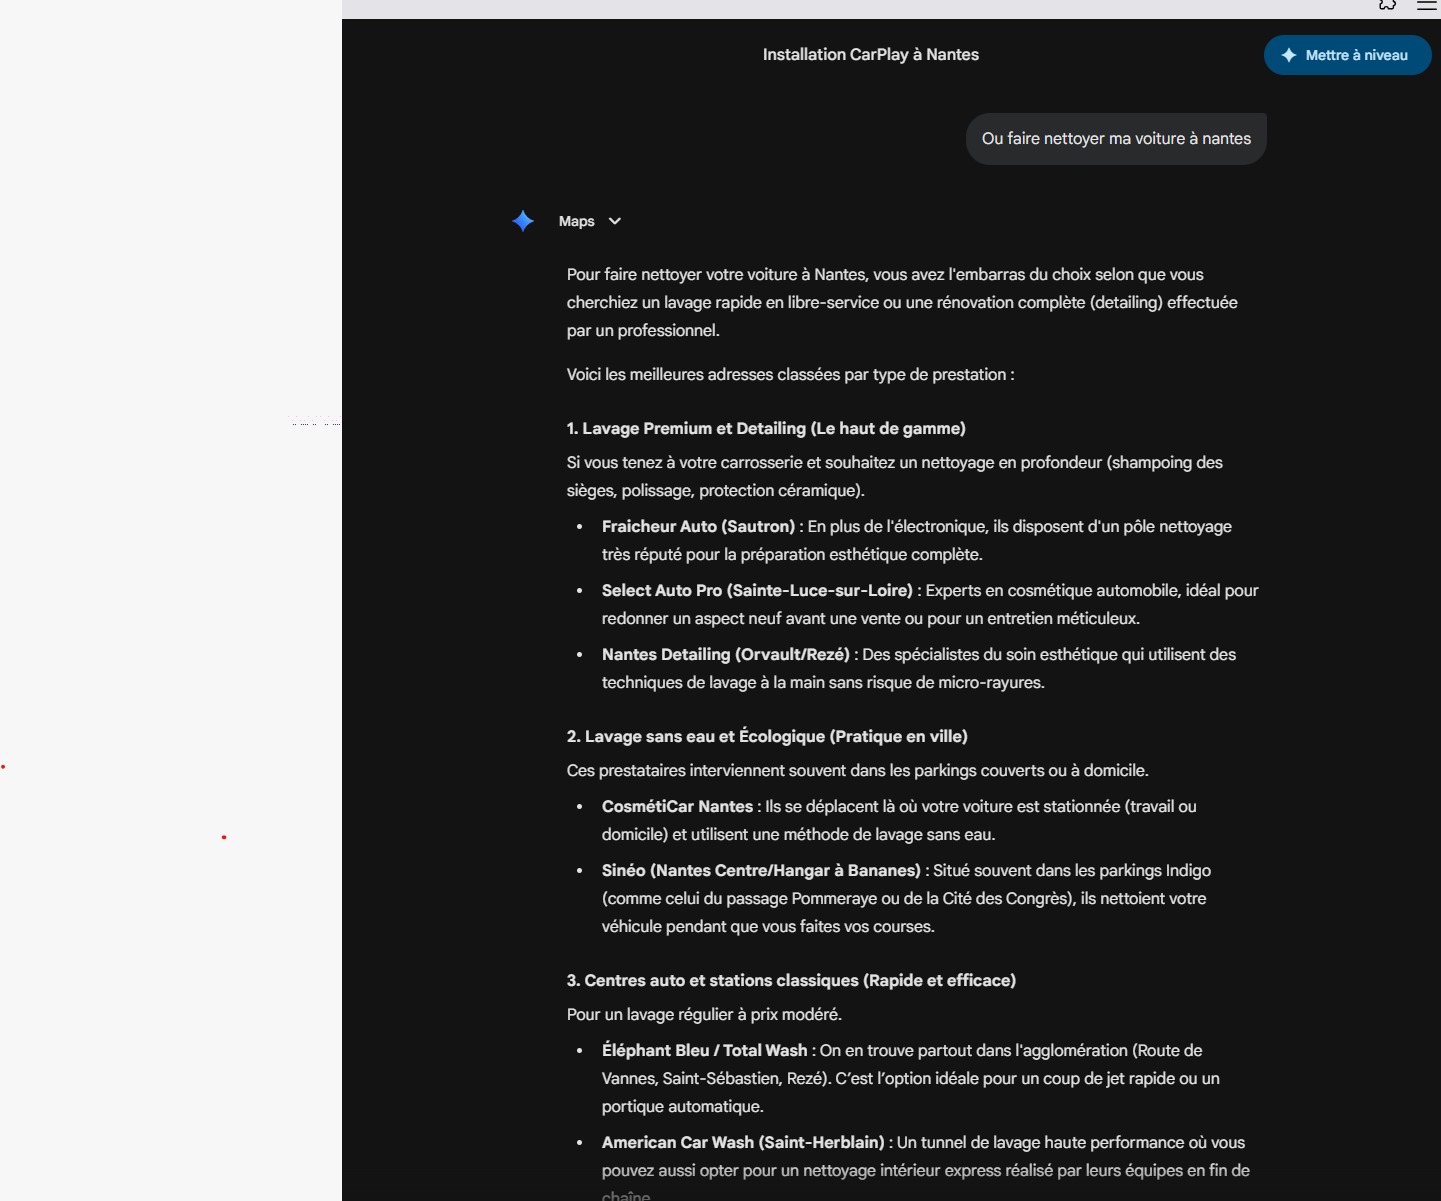Click the Maps source label
The width and height of the screenshot is (1441, 1201).
point(576,221)
